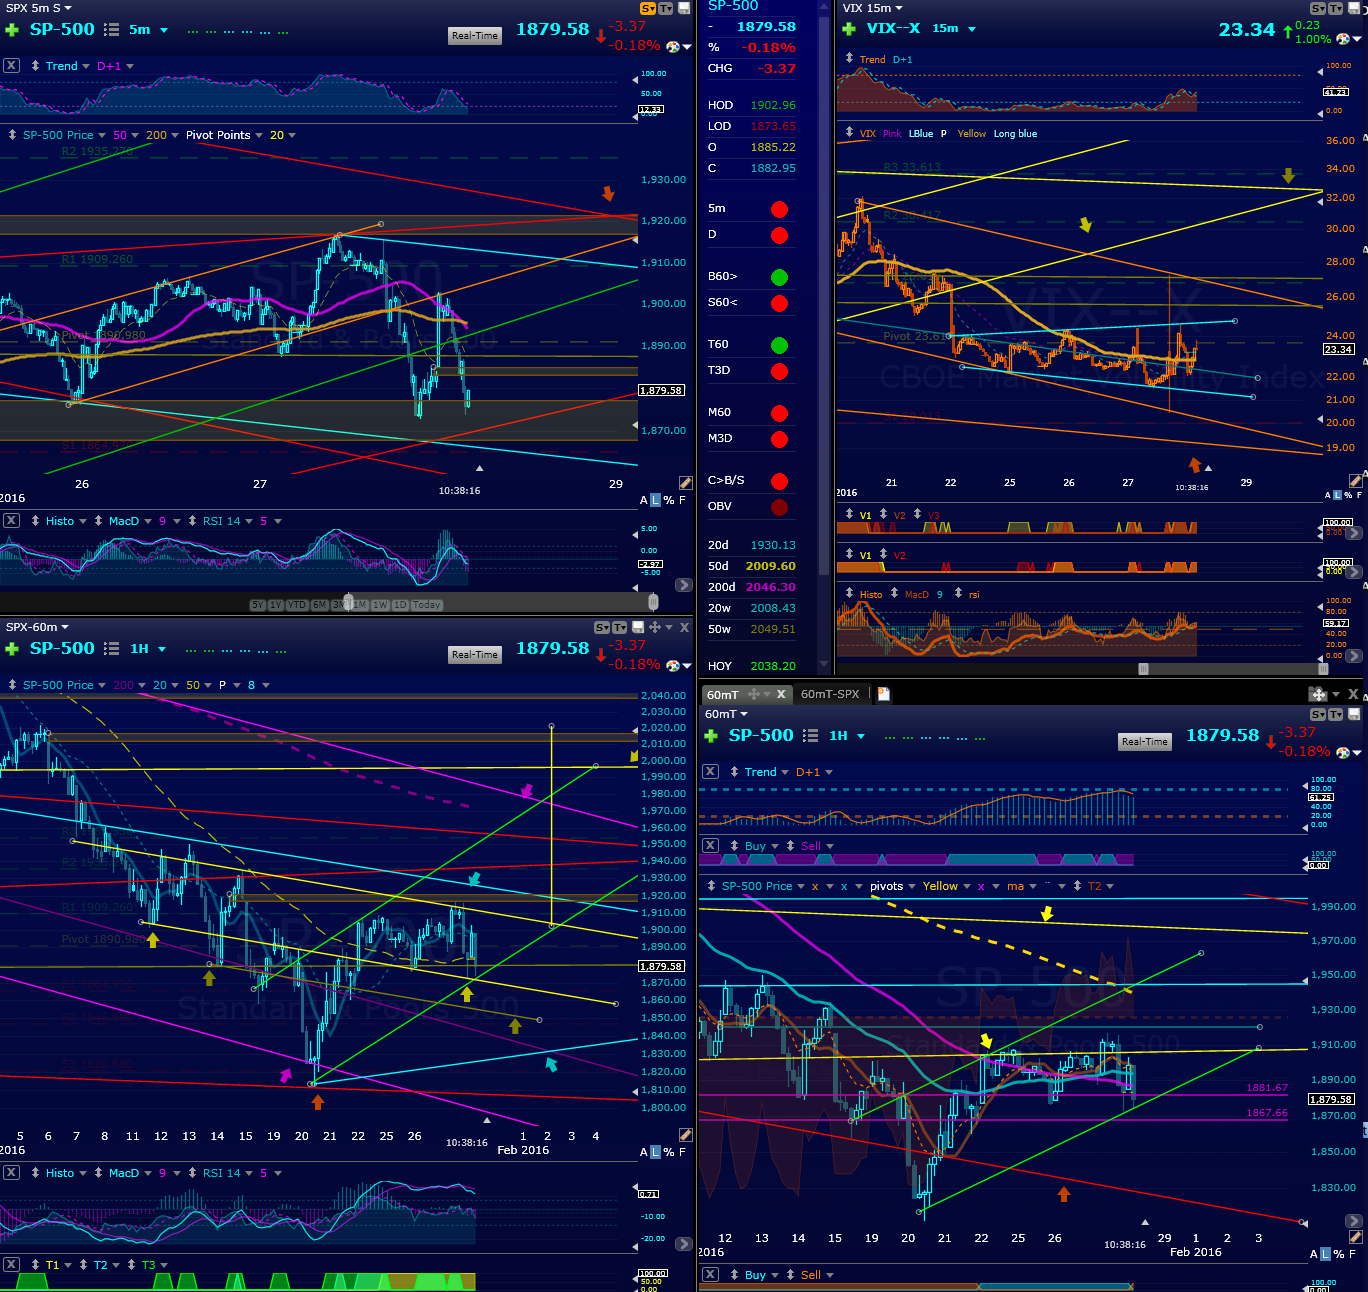Image resolution: width=1368 pixels, height=1292 pixels.
Task: Click scroll-right arrow in SPX 5m MacD pane
Action: click(683, 585)
